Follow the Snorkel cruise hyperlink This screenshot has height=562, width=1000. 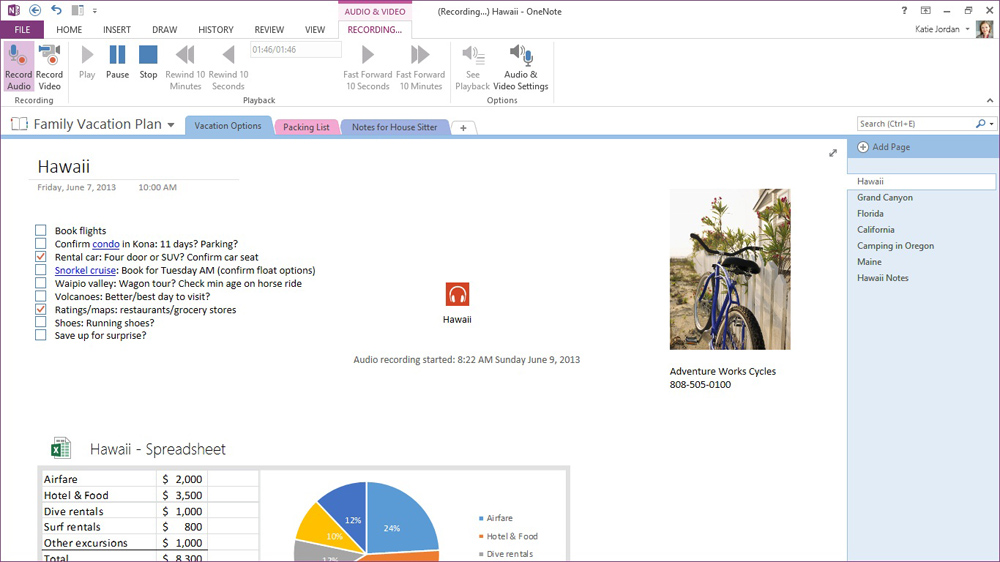point(85,270)
